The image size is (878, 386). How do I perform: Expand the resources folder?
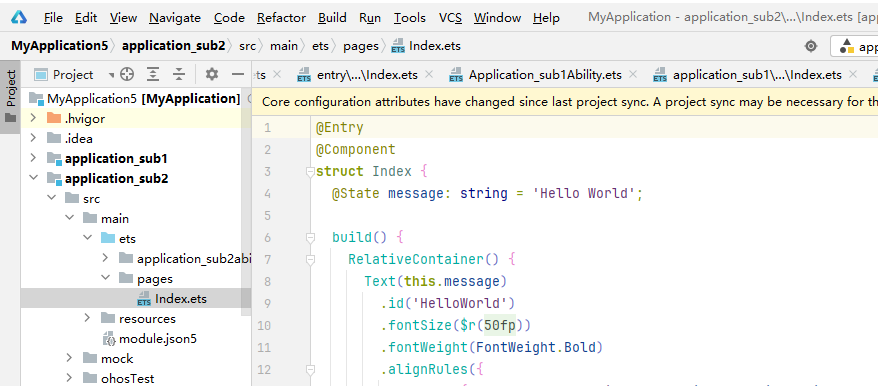tap(87, 318)
